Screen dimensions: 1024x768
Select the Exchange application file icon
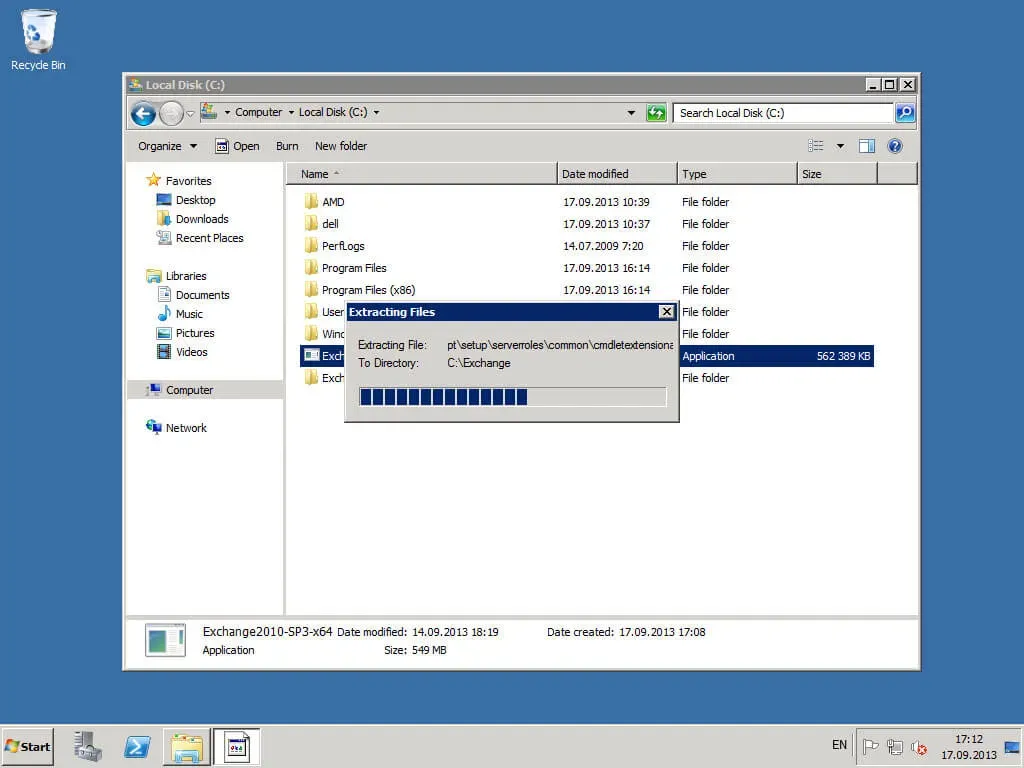tap(312, 355)
